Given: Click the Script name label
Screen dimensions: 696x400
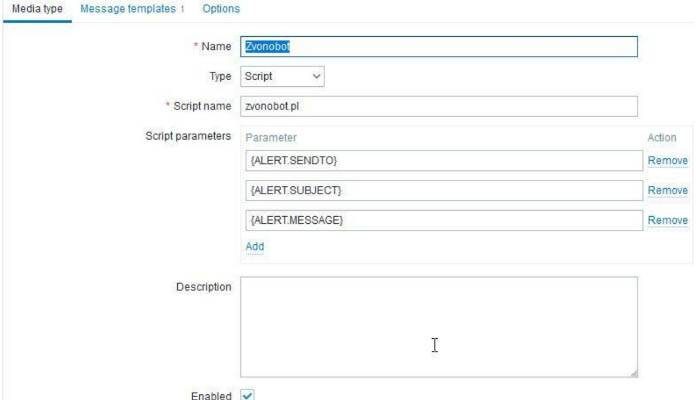Looking at the screenshot, I should pyautogui.click(x=202, y=106).
